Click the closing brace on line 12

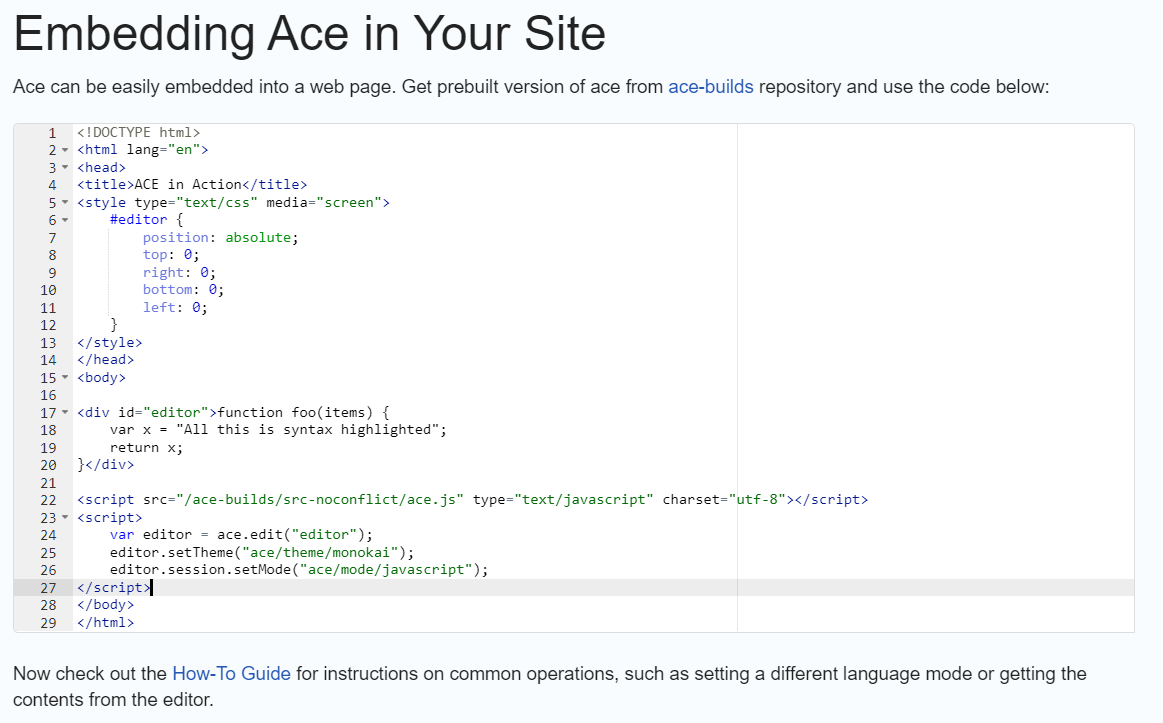tap(113, 324)
